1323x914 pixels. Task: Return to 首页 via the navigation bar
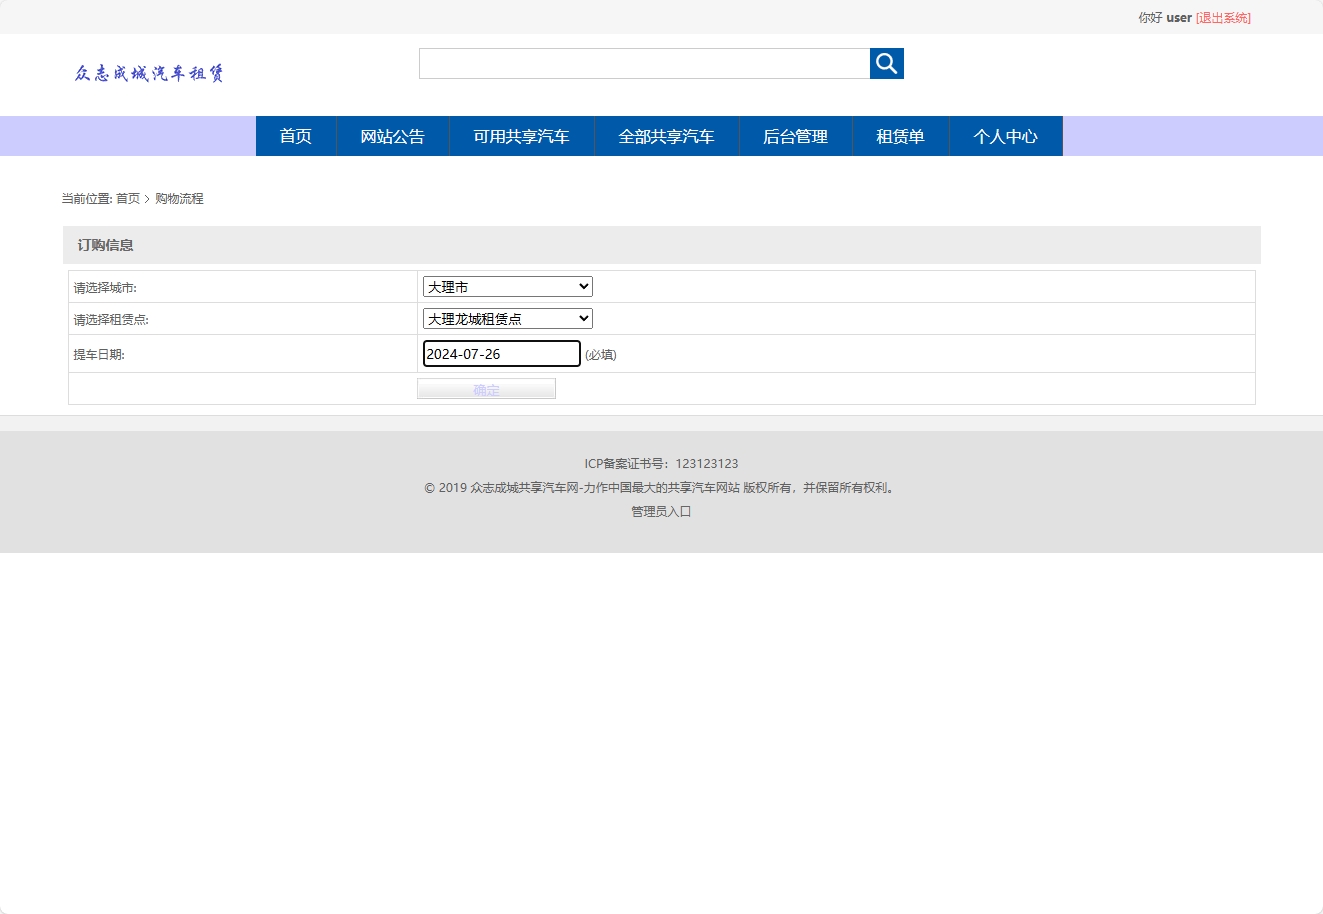pyautogui.click(x=296, y=136)
